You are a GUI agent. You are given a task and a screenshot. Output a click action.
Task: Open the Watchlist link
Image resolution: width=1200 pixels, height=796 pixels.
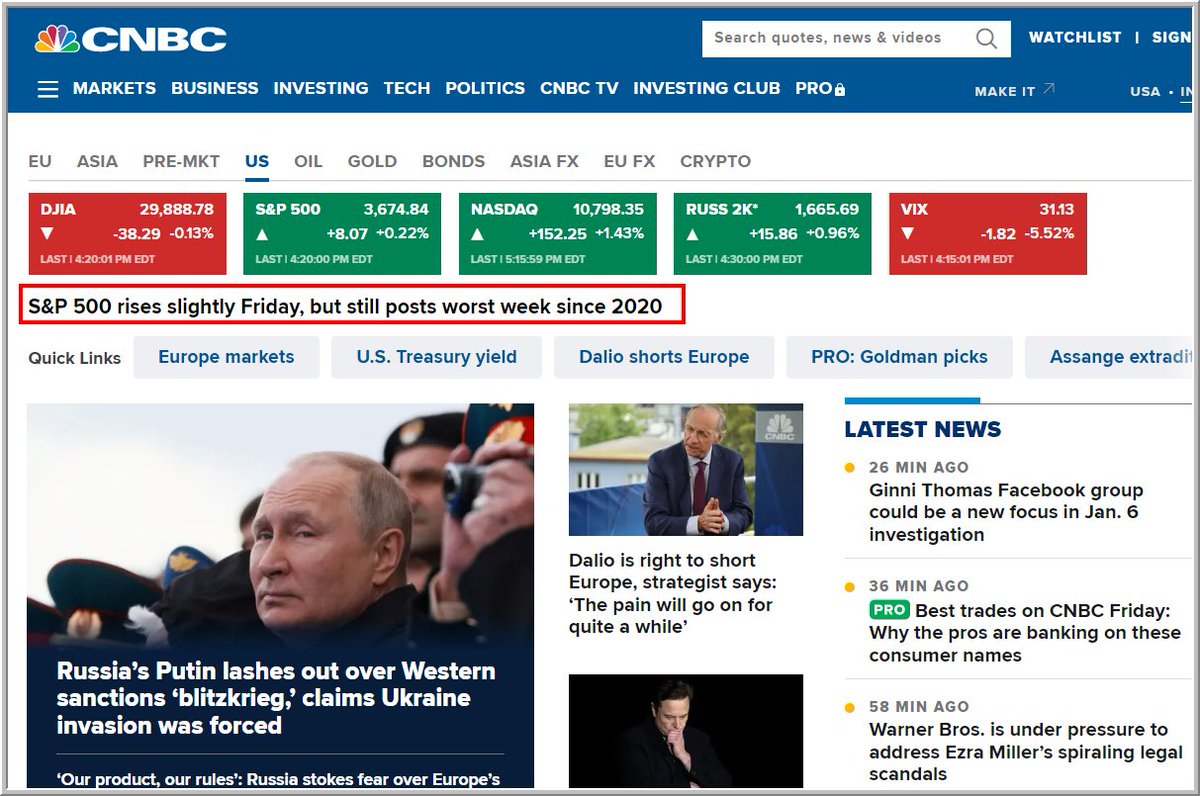[1075, 38]
